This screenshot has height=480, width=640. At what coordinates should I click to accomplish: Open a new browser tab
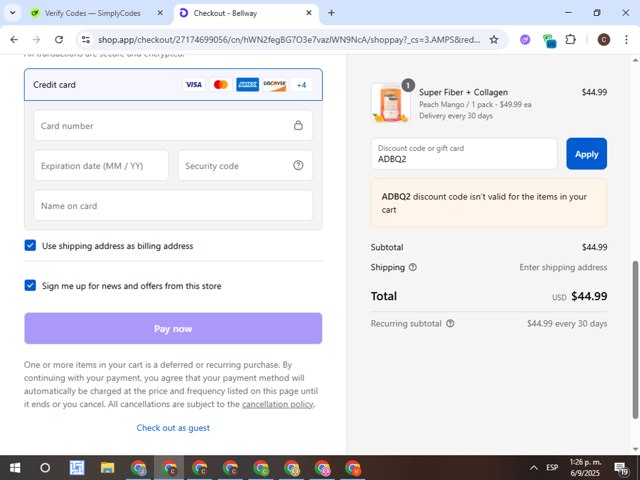tap(331, 13)
